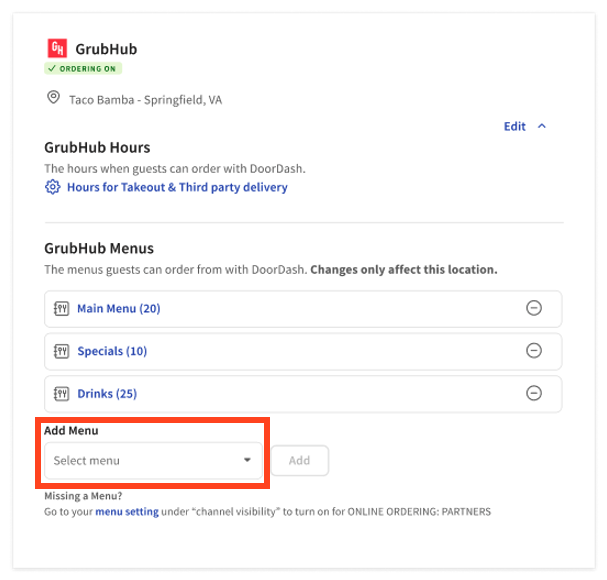Open Main Menu (20) link
This screenshot has height=580, width=607.
pos(118,309)
